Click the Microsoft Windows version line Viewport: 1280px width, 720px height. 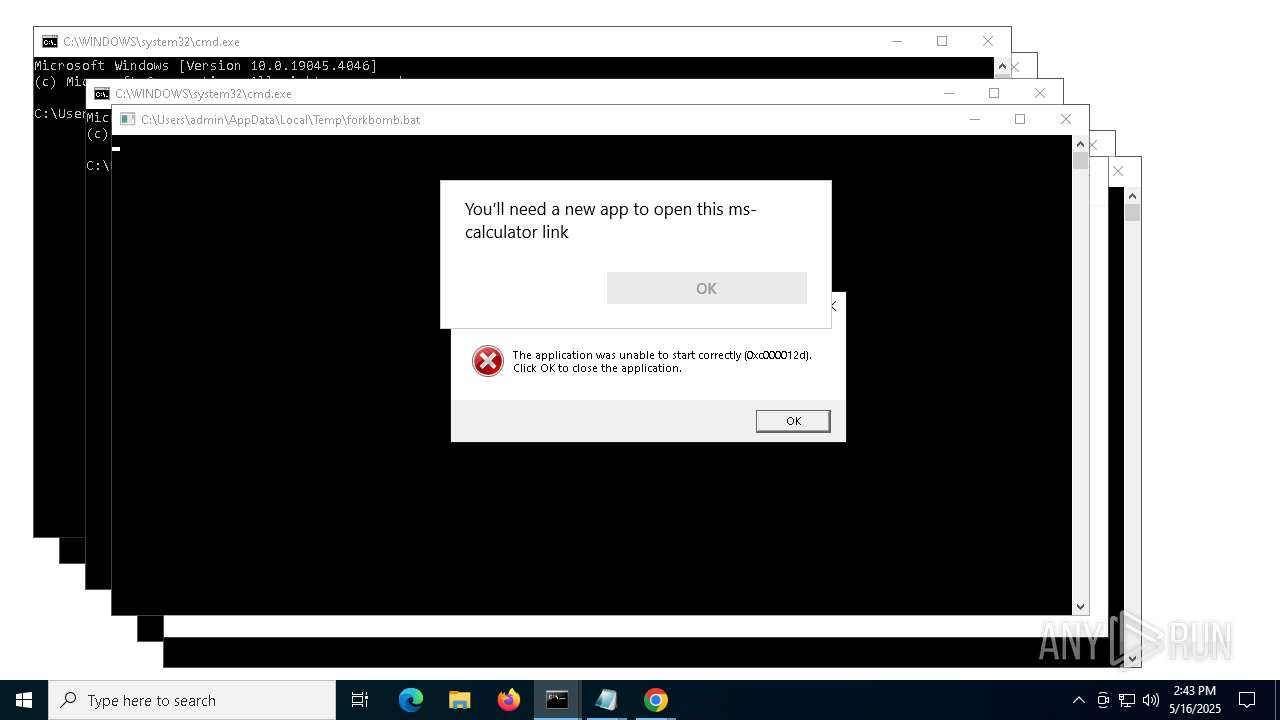206,66
